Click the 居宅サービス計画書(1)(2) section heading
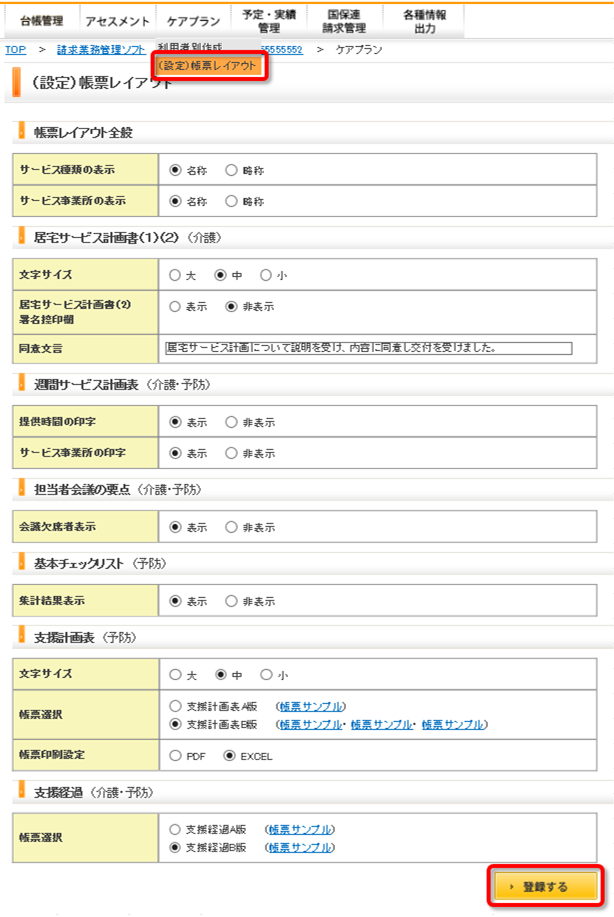The width and height of the screenshot is (614, 917). click(127, 237)
